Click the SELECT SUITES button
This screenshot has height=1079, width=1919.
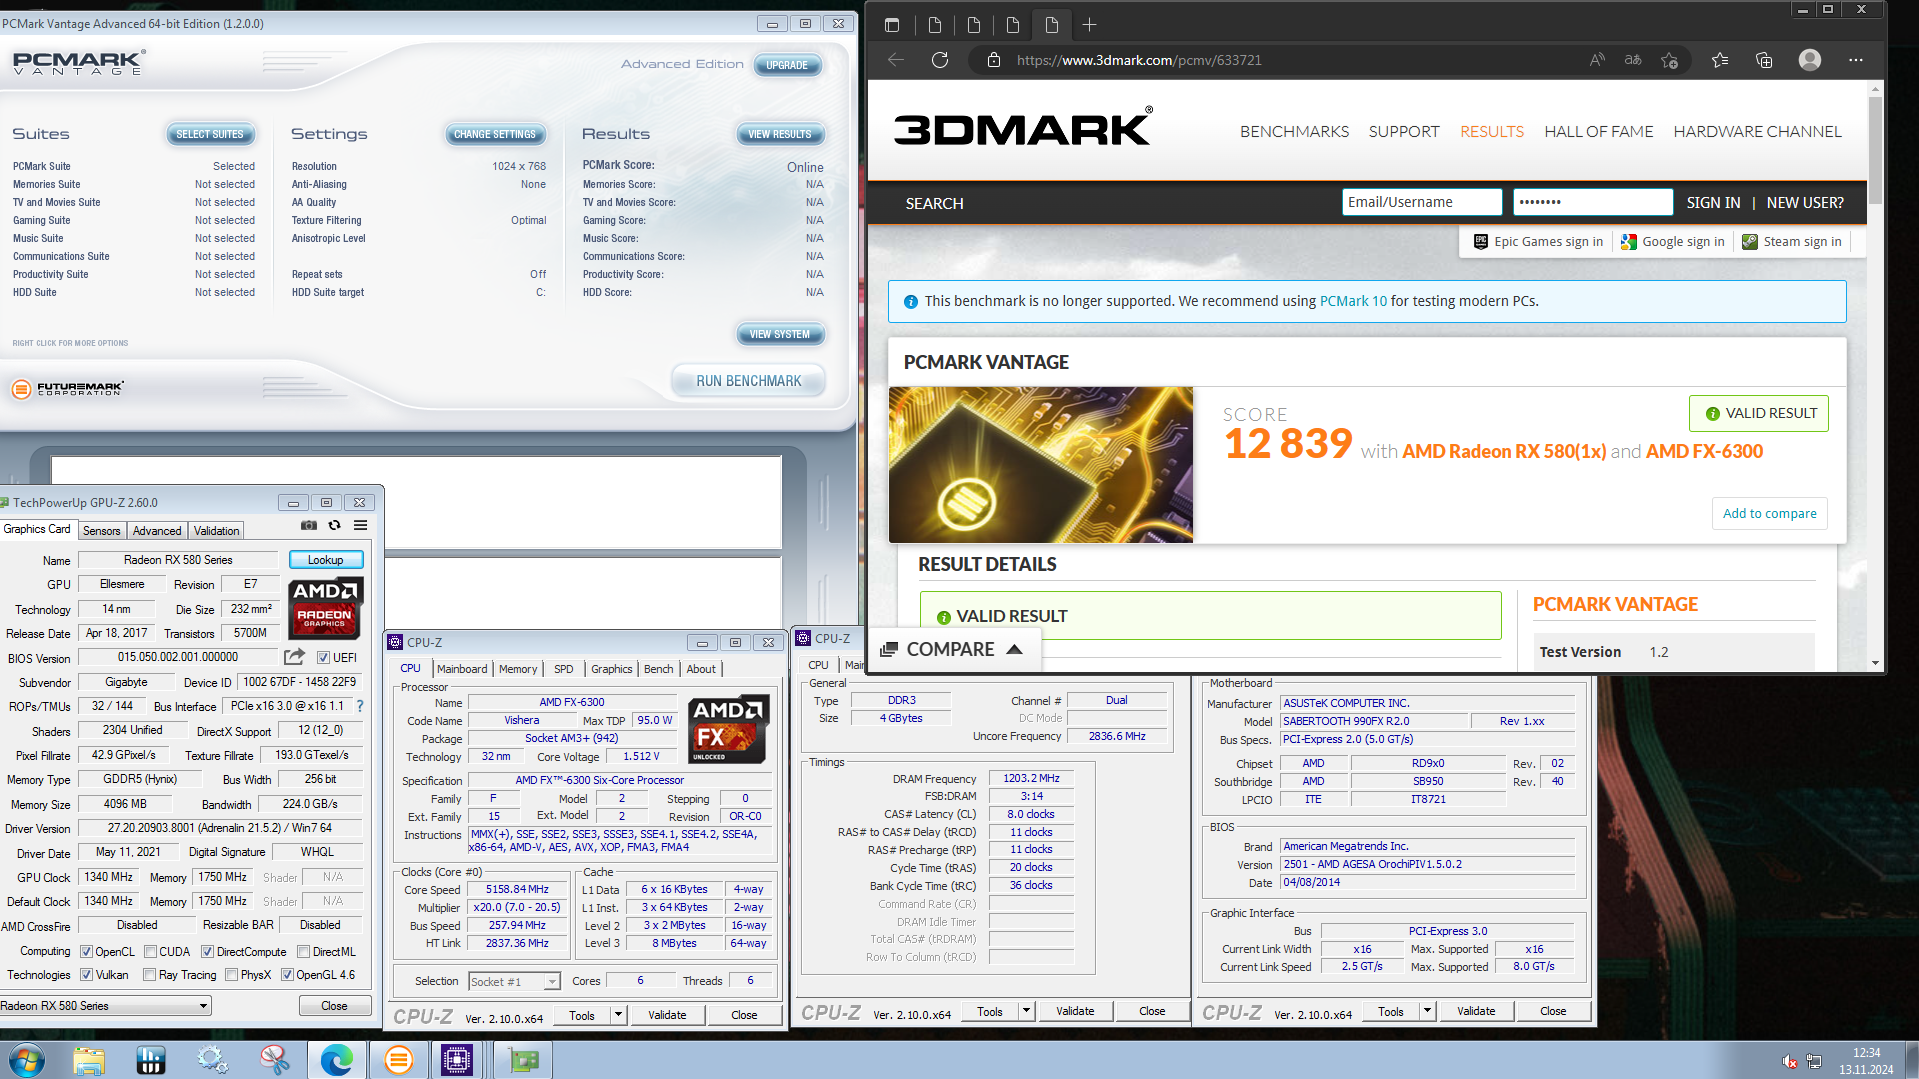point(210,134)
